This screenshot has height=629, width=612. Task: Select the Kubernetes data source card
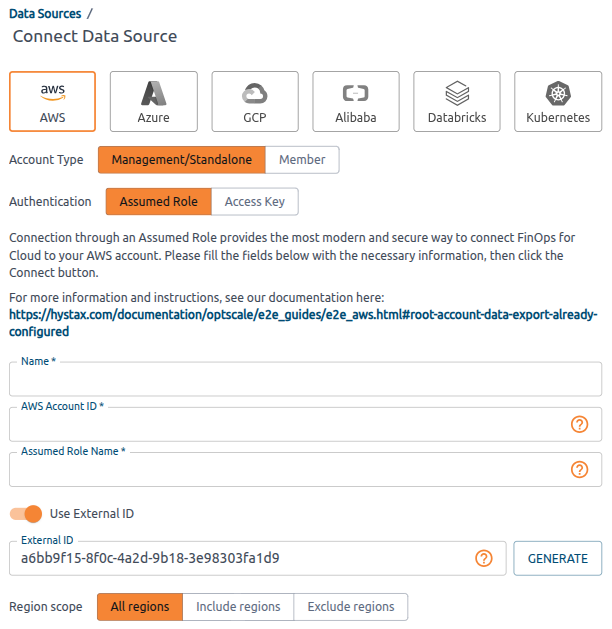558,101
